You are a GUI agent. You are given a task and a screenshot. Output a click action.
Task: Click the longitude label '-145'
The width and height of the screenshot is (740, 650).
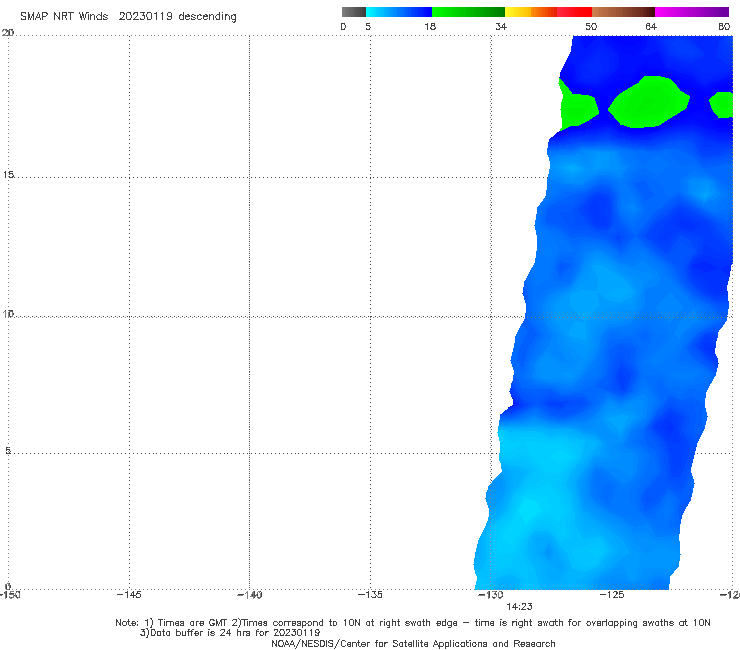tap(129, 594)
